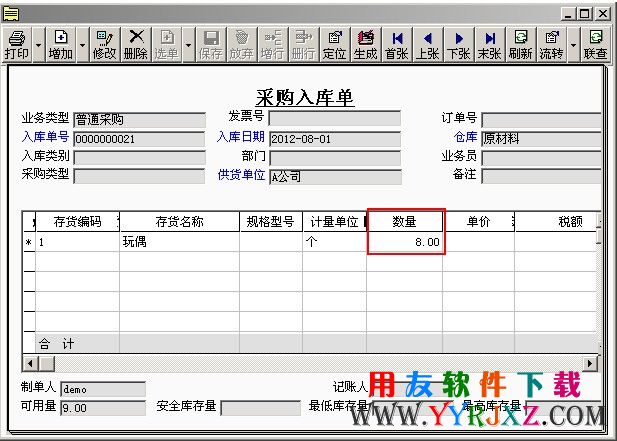
Task: Click the 入库日期 field 2012-08-01
Action: click(335, 139)
